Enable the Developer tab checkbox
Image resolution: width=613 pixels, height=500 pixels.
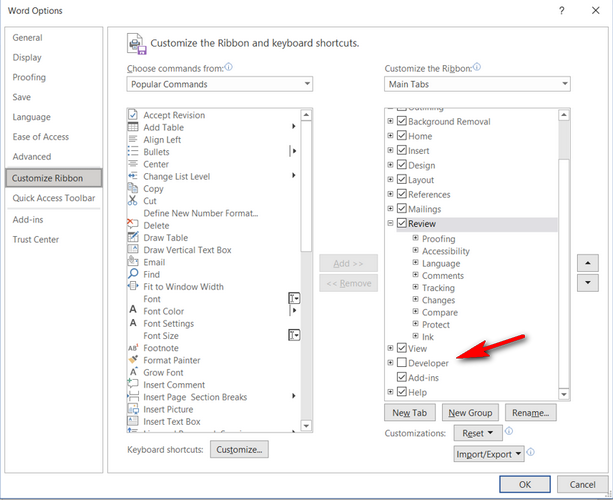tap(402, 362)
